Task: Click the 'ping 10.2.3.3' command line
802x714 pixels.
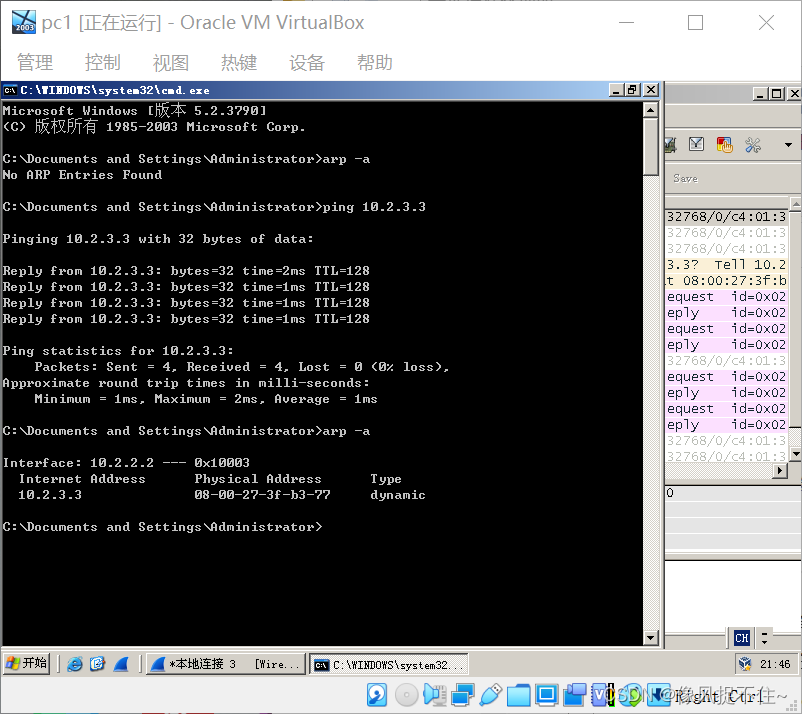Action: (x=214, y=207)
